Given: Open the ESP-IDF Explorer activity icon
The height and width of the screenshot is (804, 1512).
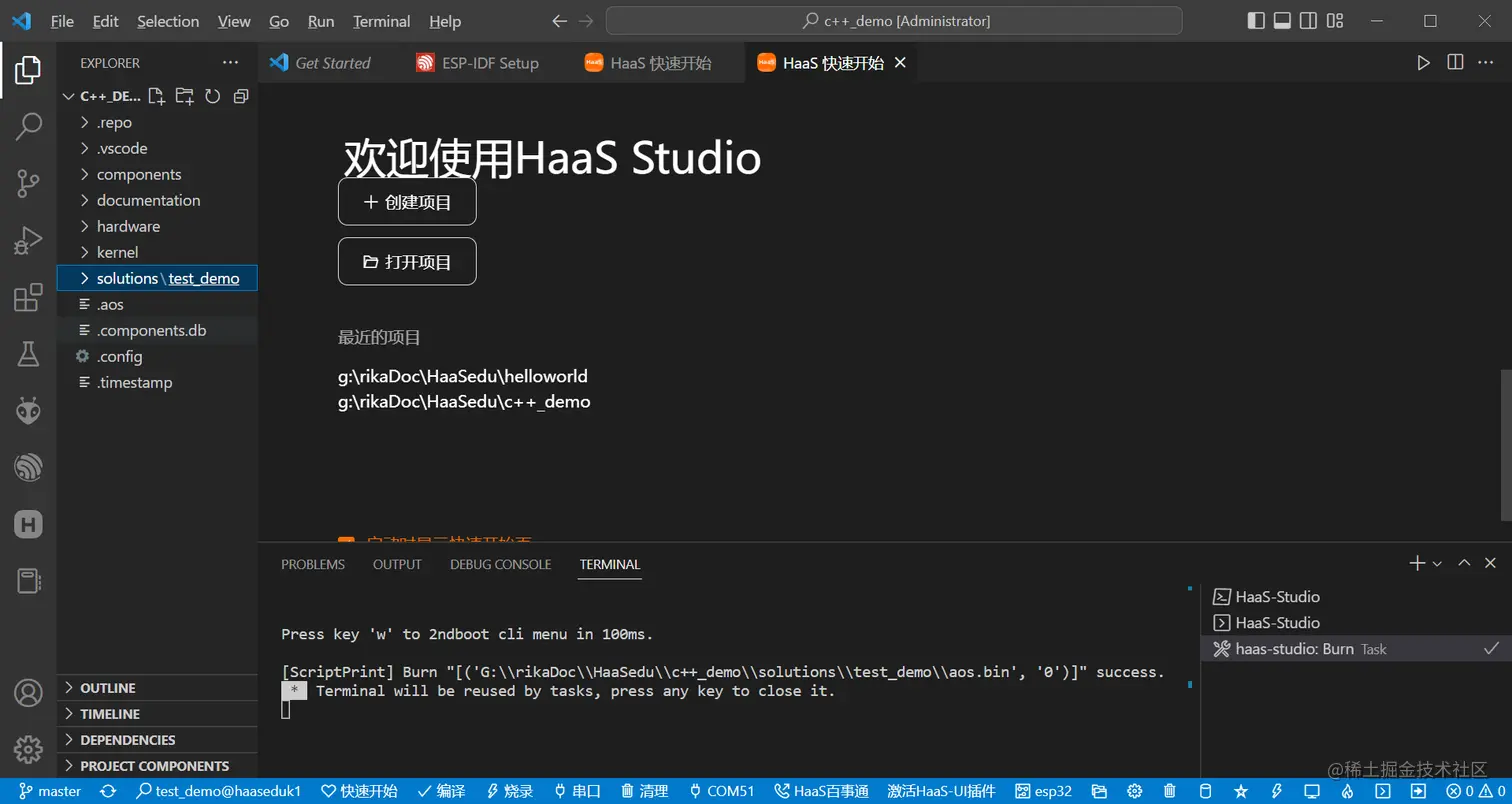Looking at the screenshot, I should [x=28, y=467].
